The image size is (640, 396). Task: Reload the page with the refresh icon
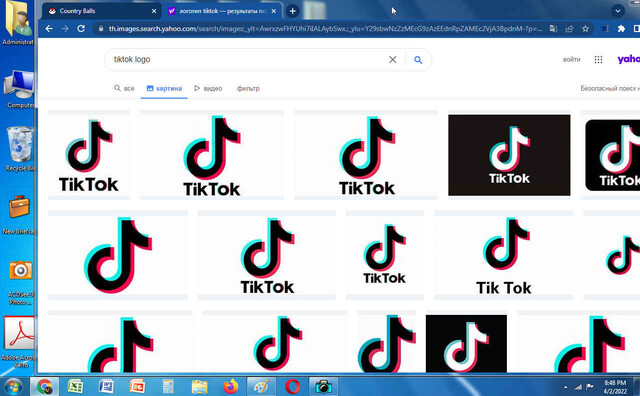coord(81,29)
